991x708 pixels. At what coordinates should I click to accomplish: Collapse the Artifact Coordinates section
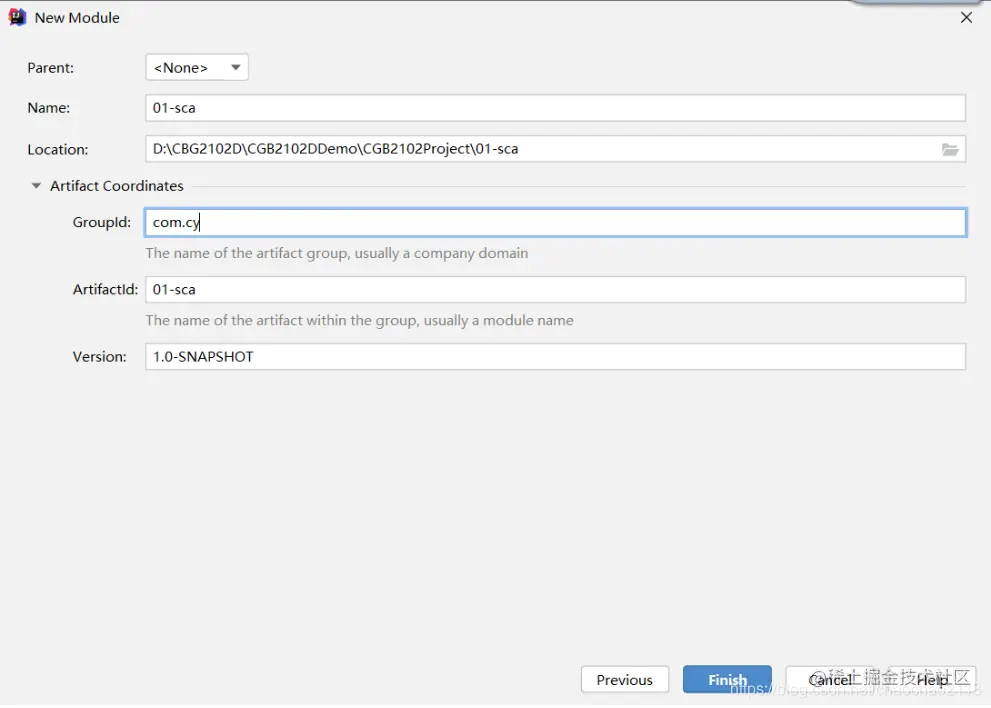(x=36, y=186)
